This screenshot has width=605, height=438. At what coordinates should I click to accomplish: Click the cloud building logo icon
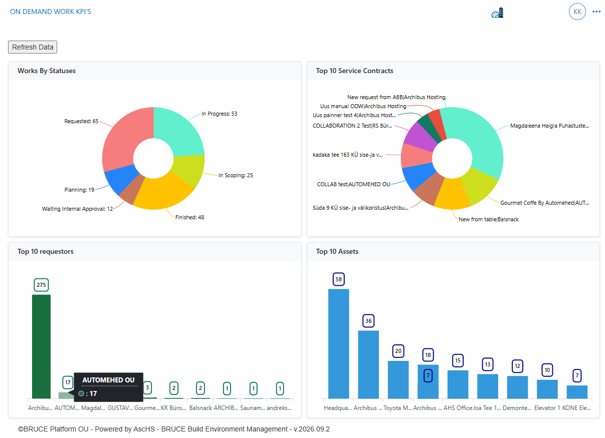point(497,13)
